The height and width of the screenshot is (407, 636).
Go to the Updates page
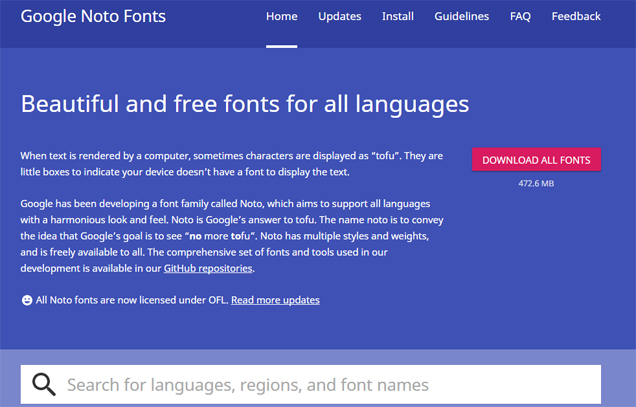point(339,17)
